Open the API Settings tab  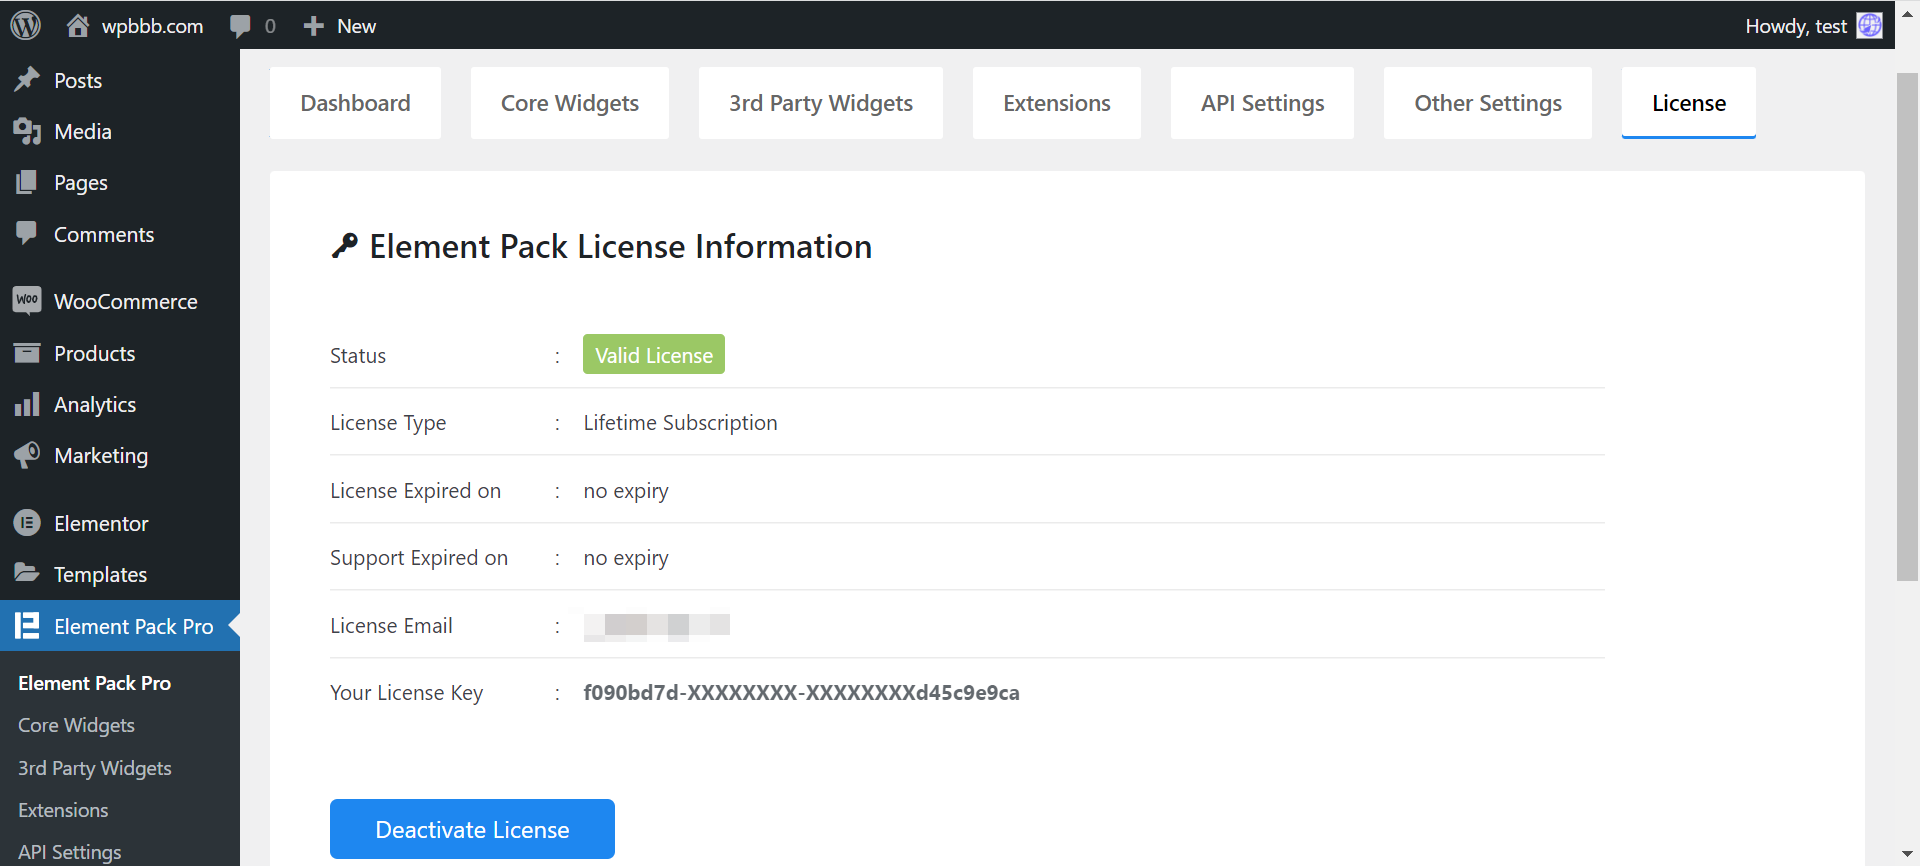click(x=1262, y=103)
